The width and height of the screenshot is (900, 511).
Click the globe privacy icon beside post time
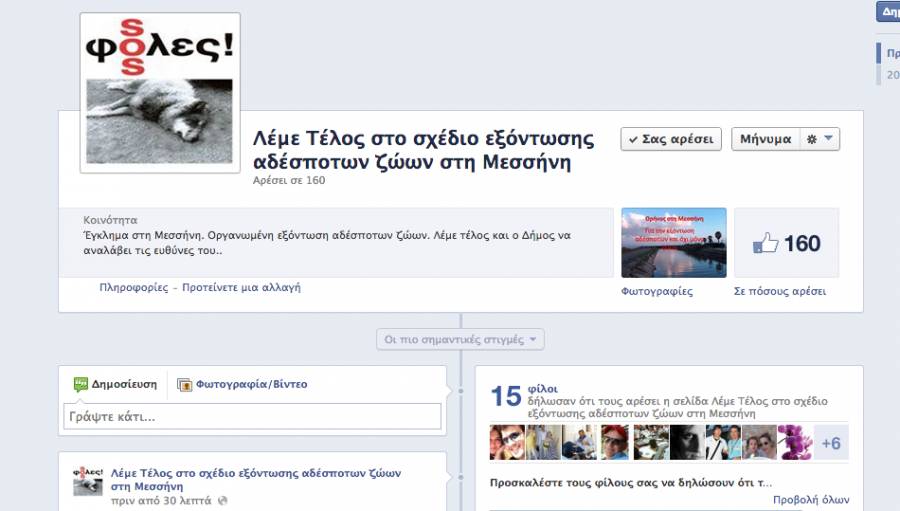pyautogui.click(x=223, y=500)
